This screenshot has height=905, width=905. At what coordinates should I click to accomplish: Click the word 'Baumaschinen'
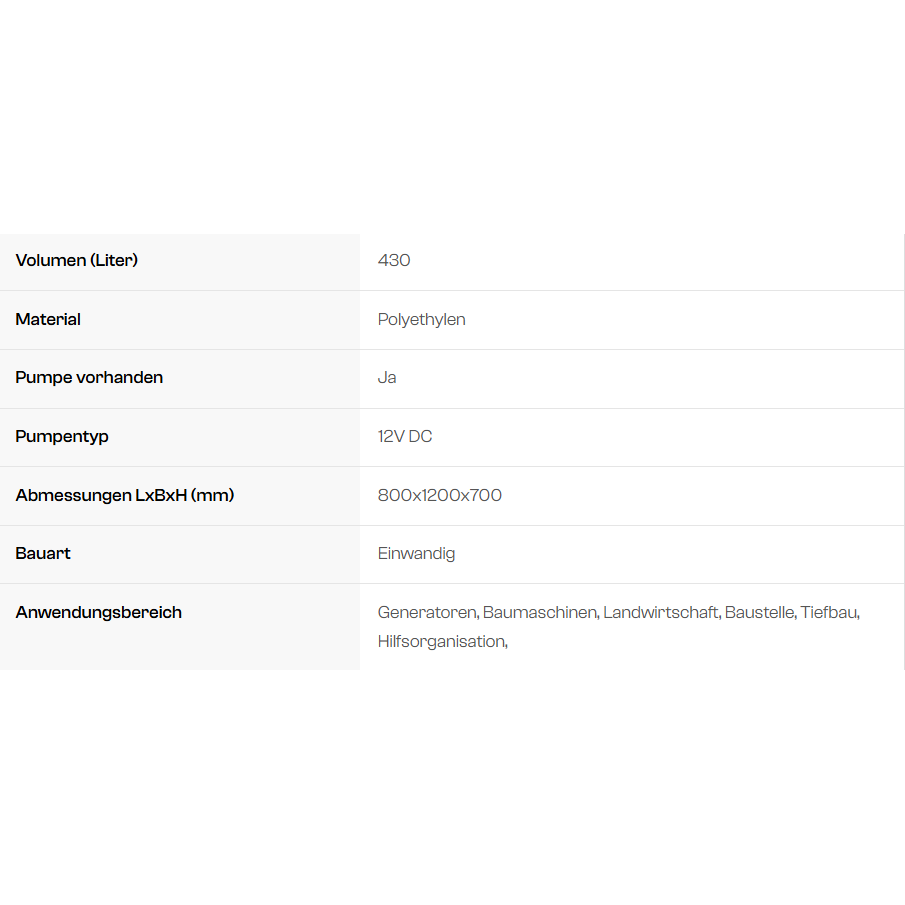tap(539, 612)
